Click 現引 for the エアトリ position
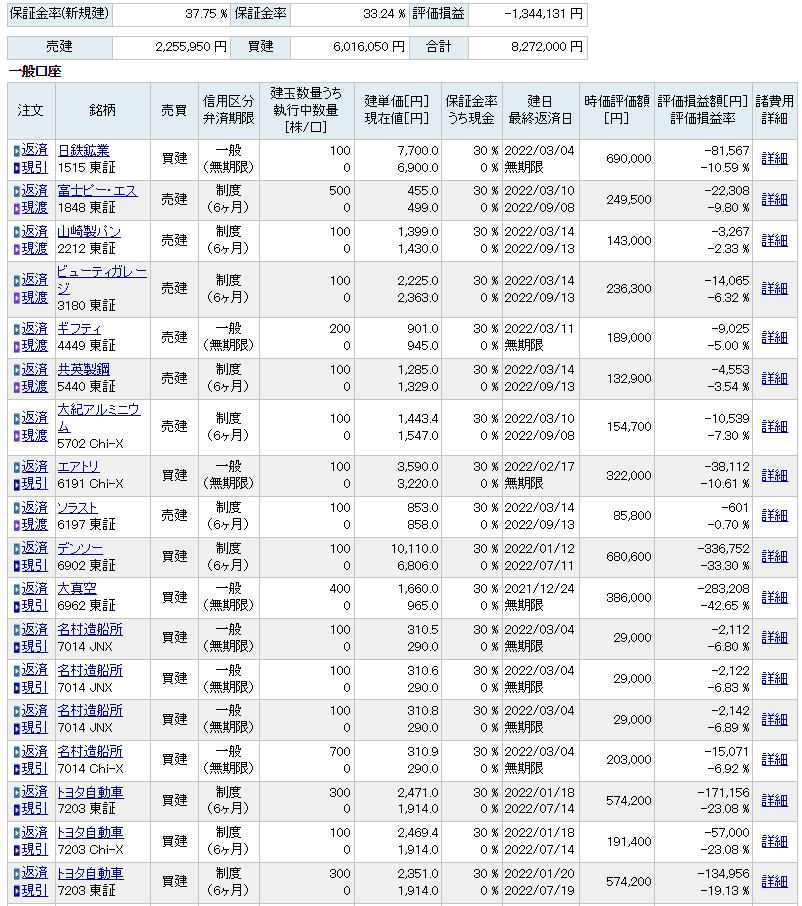 [35, 484]
